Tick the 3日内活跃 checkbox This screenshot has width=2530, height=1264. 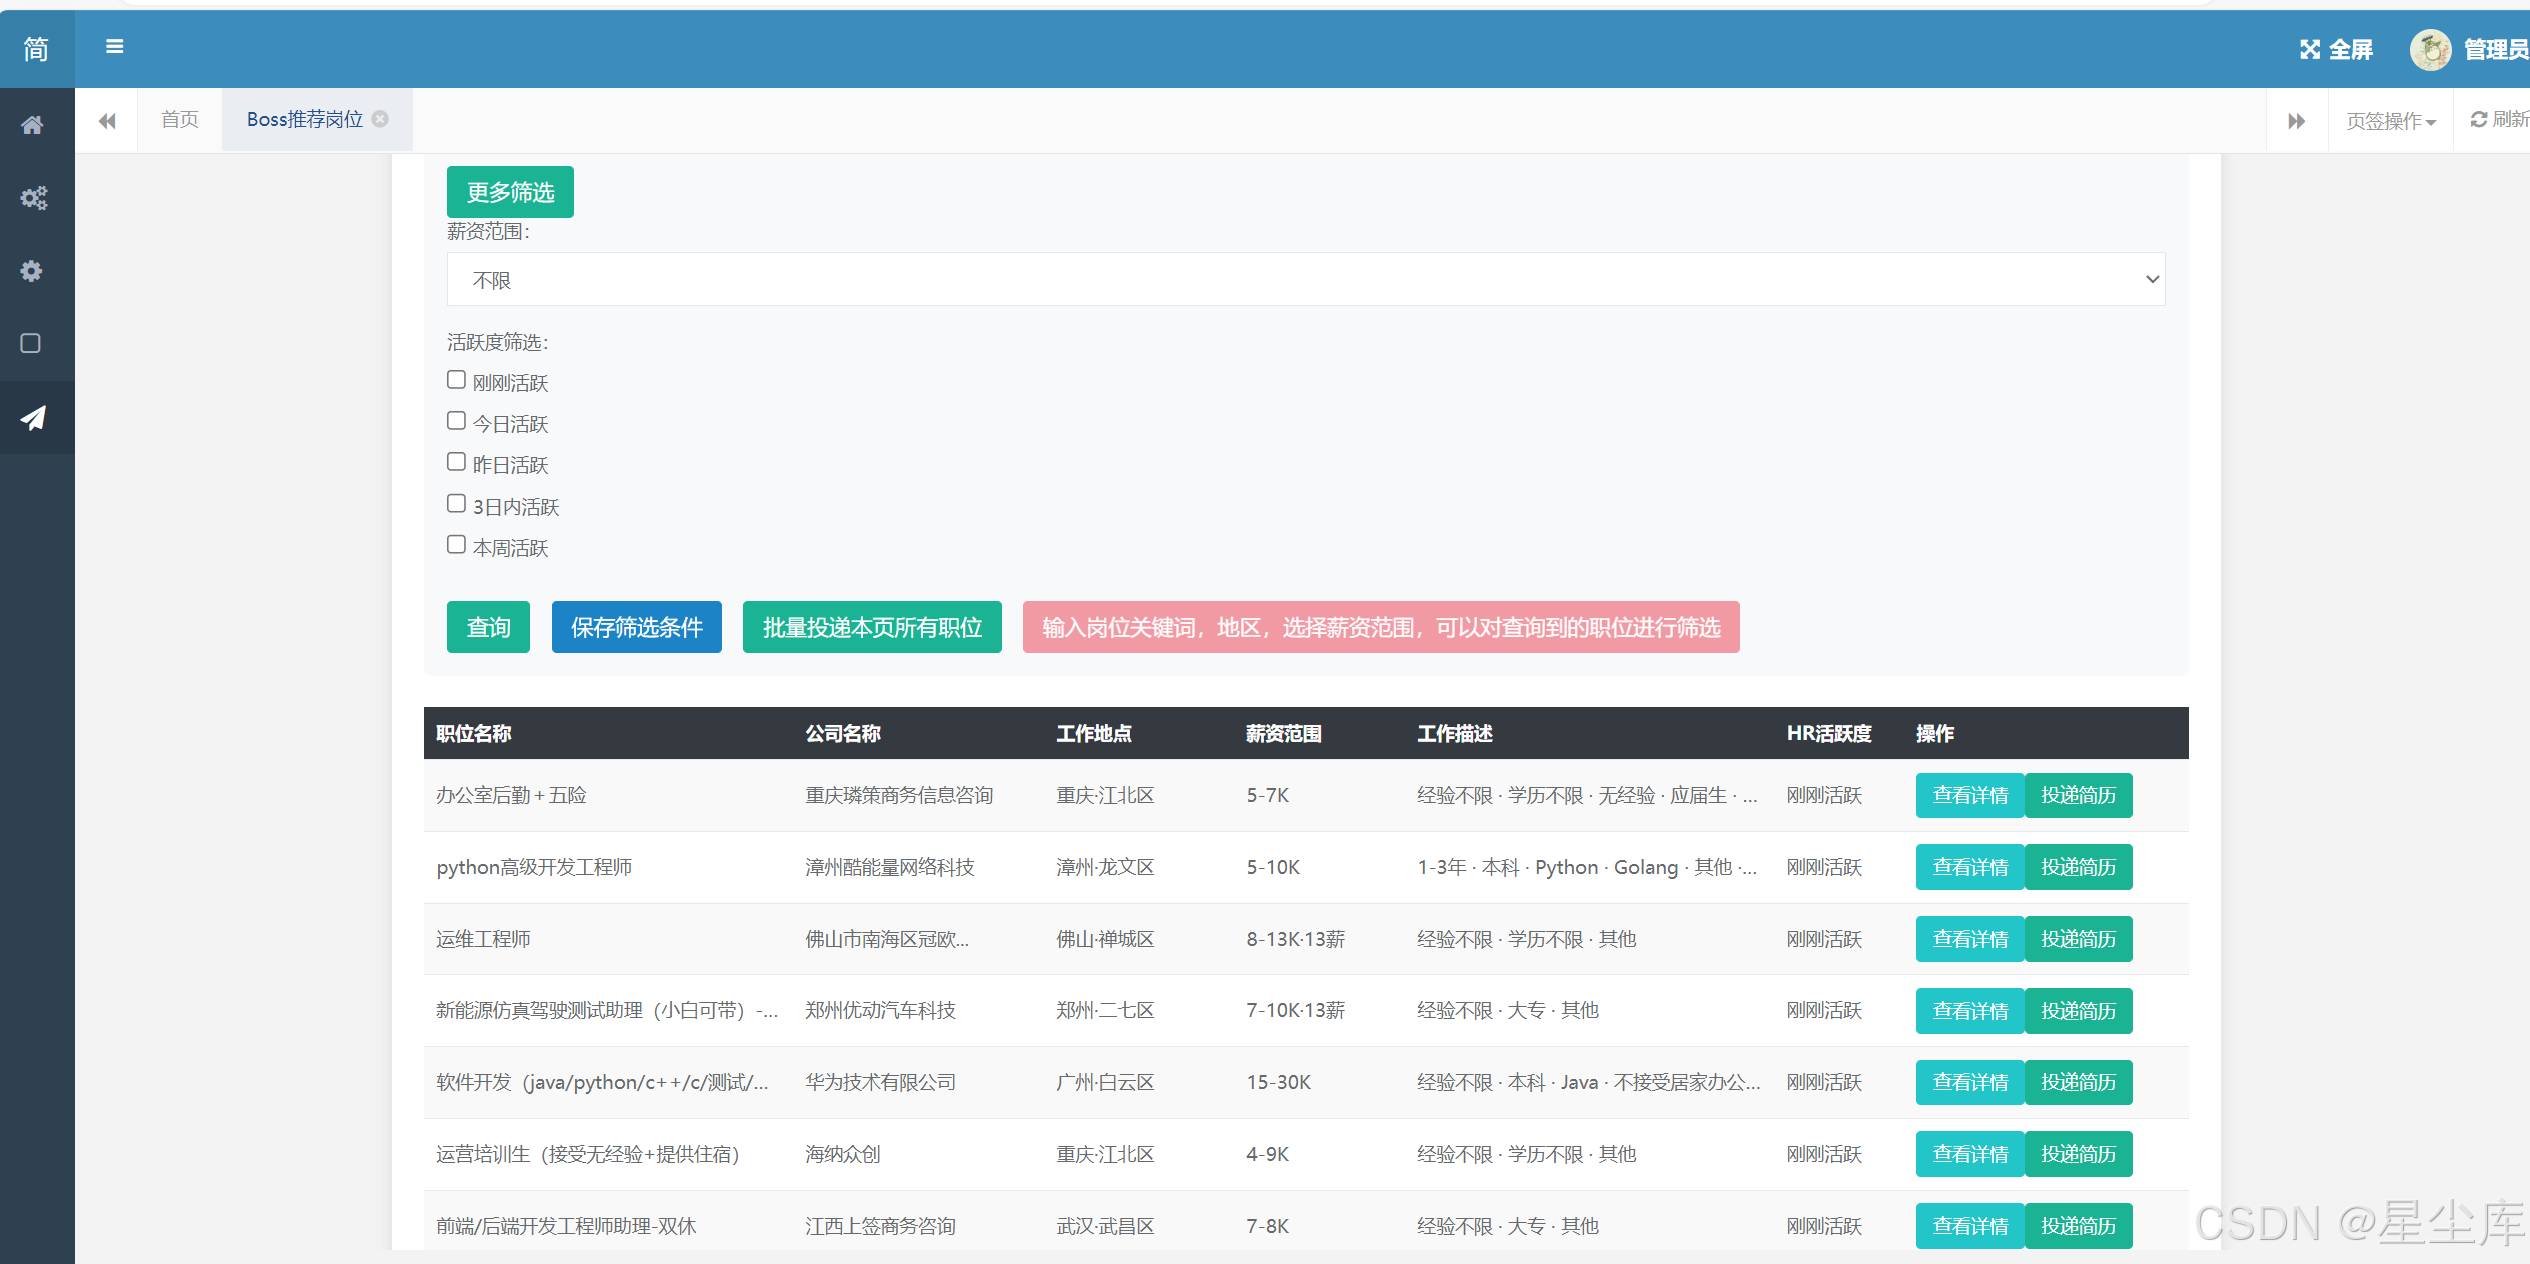tap(456, 504)
